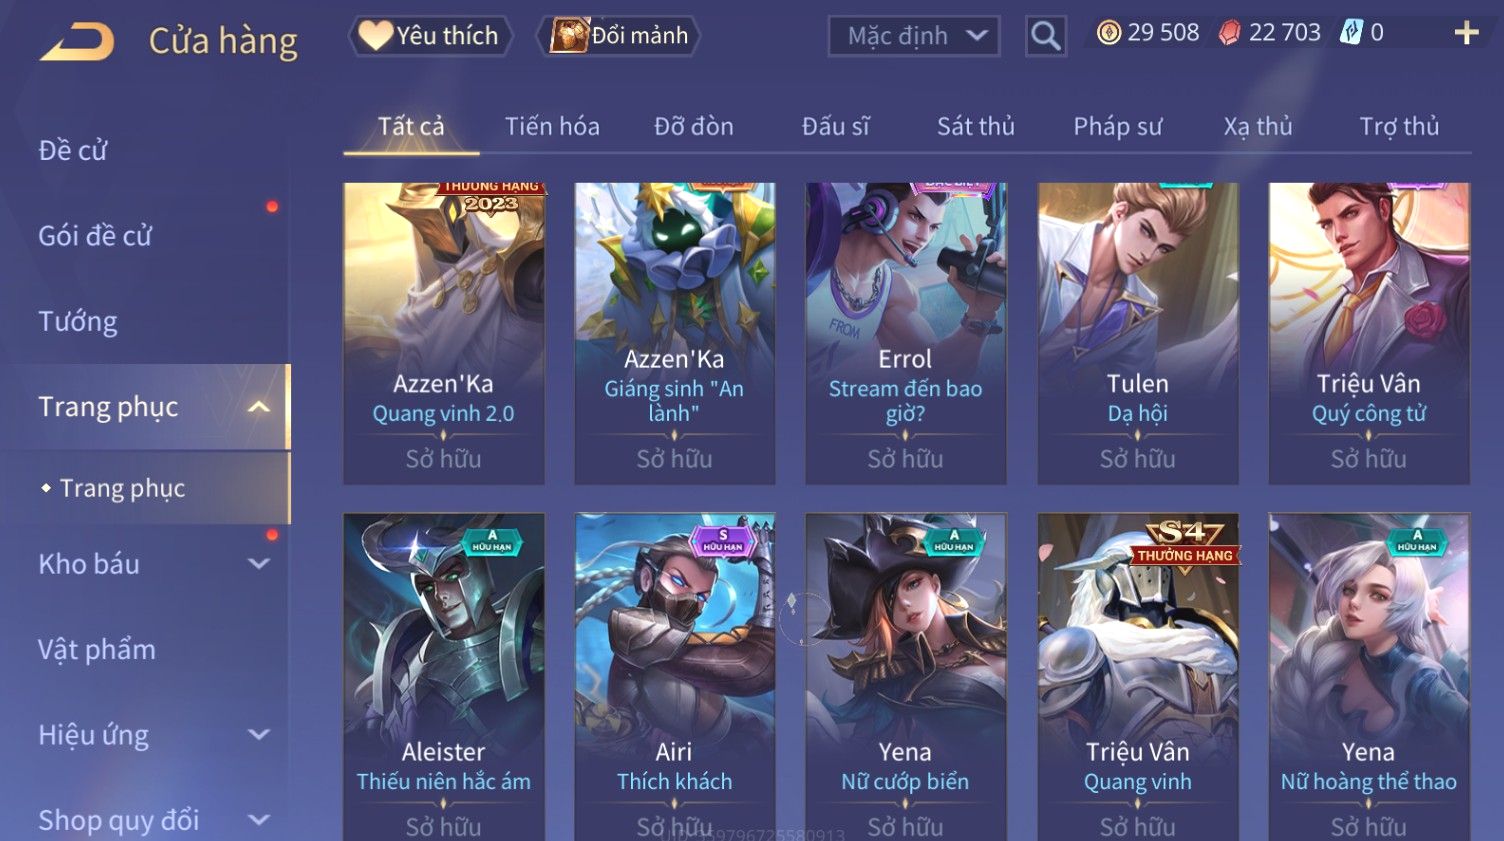Image resolution: width=1504 pixels, height=841 pixels.
Task: Select the Airi Thích khách skin card
Action: (x=675, y=677)
